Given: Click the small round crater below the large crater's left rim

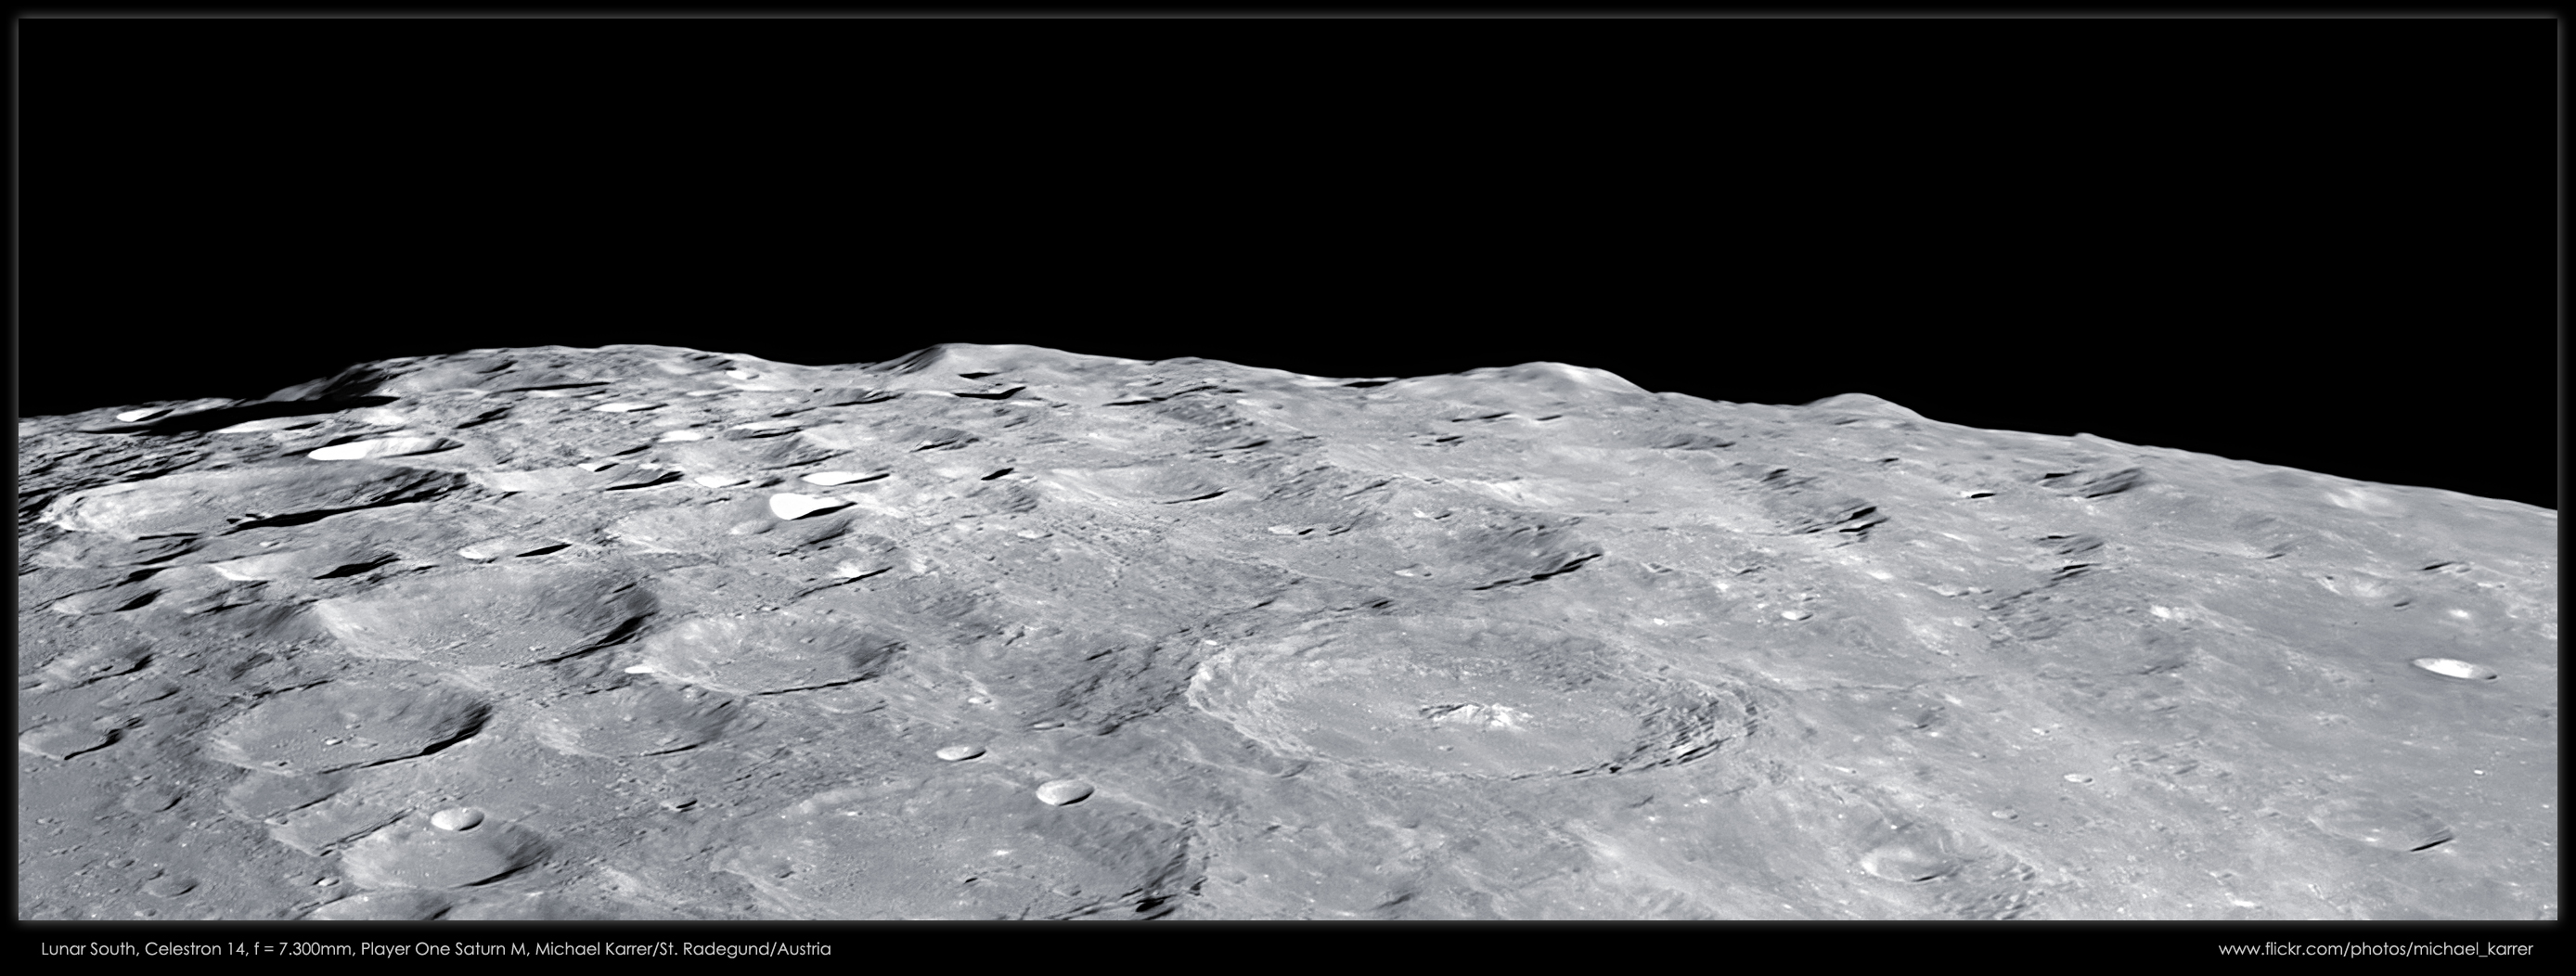Looking at the screenshot, I should tap(1063, 792).
